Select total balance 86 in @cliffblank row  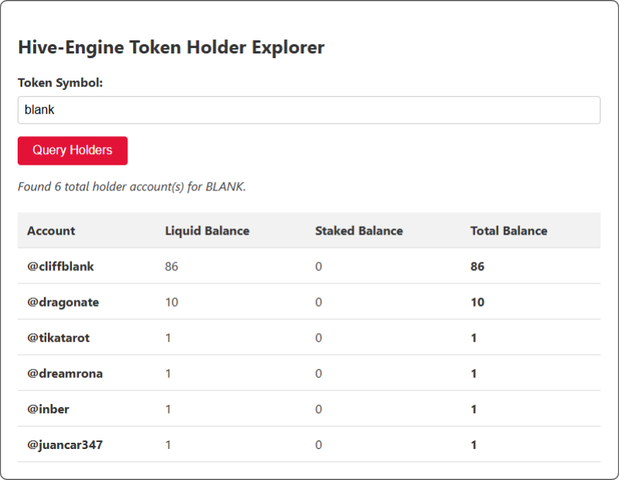[477, 266]
